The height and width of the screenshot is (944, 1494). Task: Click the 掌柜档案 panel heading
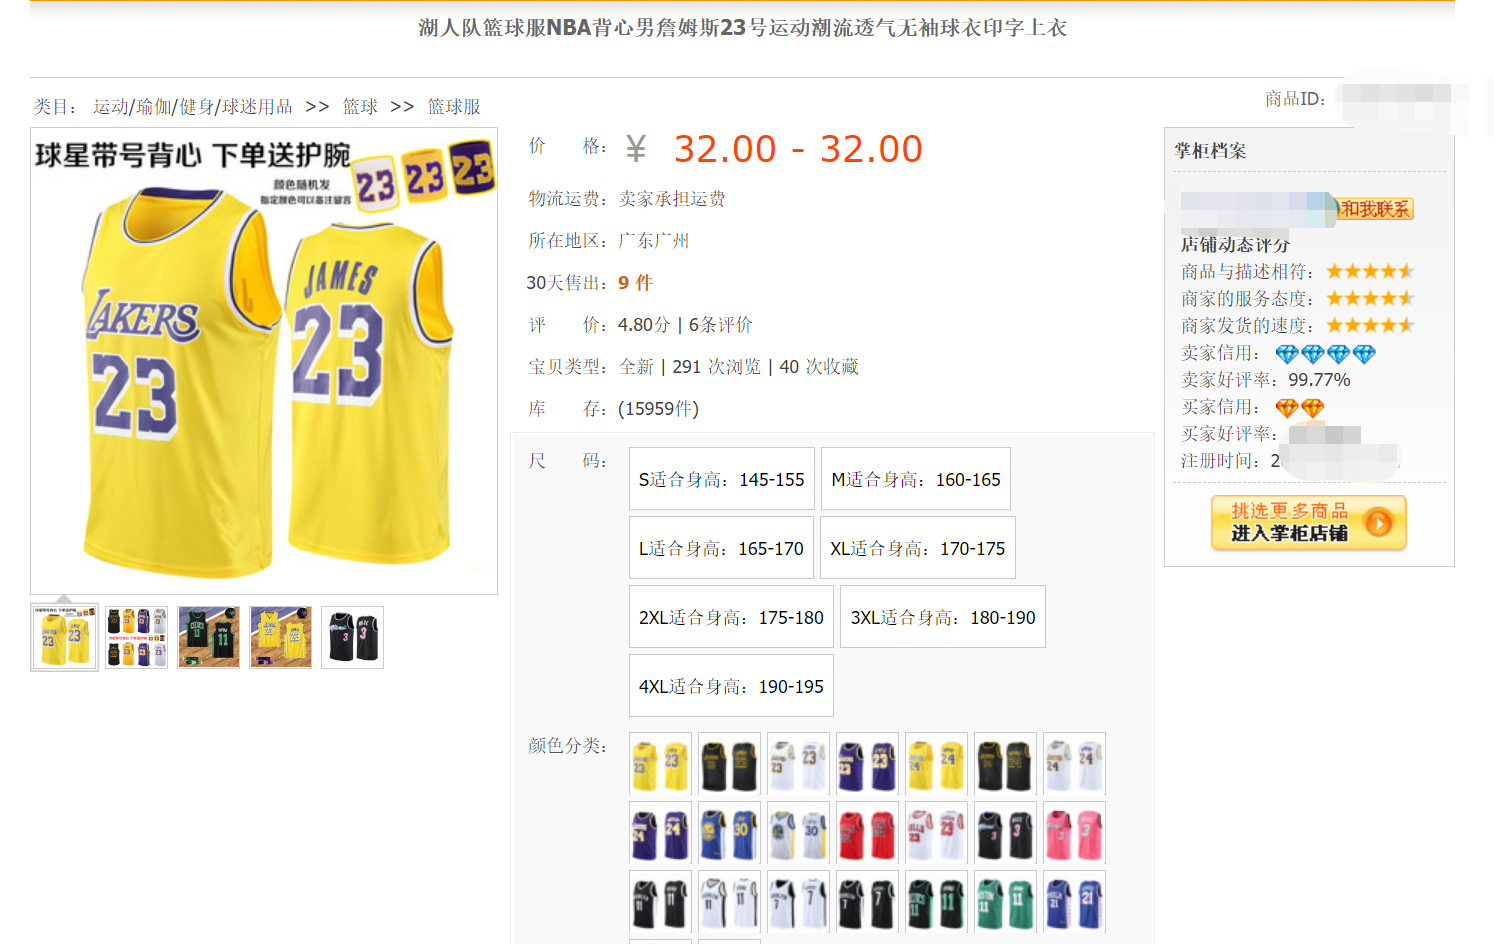click(1210, 151)
